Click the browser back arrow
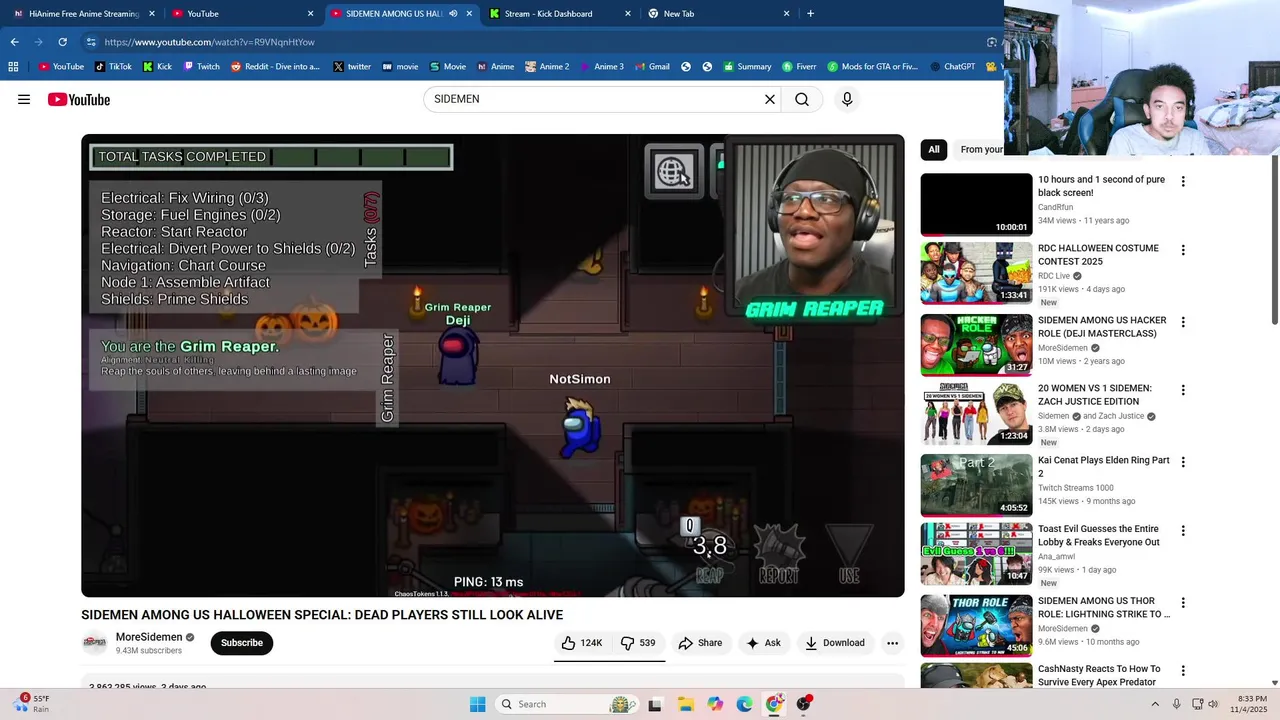The image size is (1280, 720). pyautogui.click(x=15, y=42)
